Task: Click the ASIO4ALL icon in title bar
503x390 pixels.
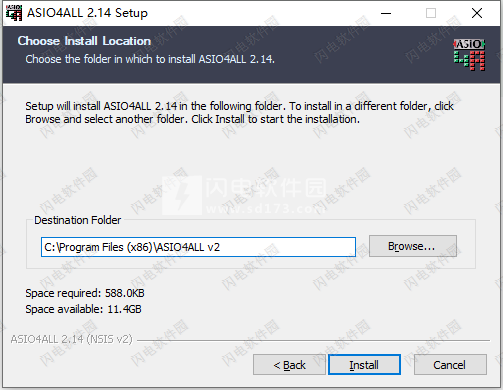Action: click(14, 13)
